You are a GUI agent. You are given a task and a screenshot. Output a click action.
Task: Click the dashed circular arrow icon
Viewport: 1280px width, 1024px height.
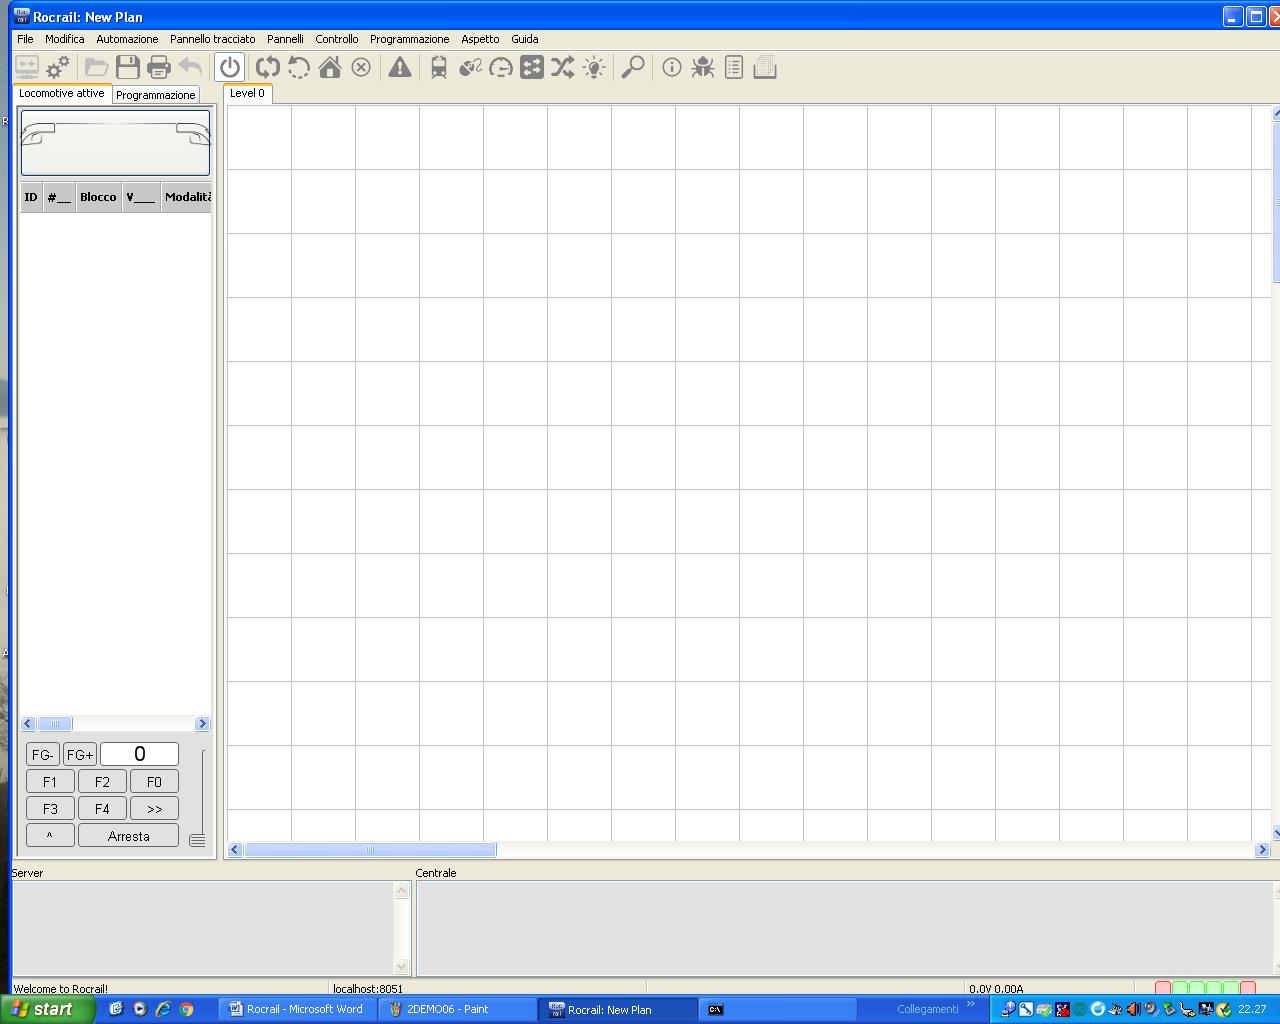tap(298, 68)
